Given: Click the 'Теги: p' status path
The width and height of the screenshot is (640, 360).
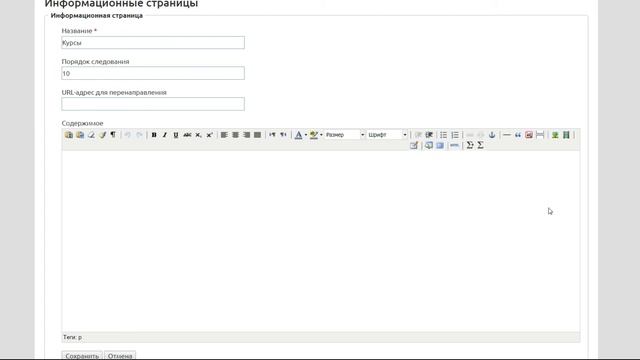Looking at the screenshot, I should (73, 337).
